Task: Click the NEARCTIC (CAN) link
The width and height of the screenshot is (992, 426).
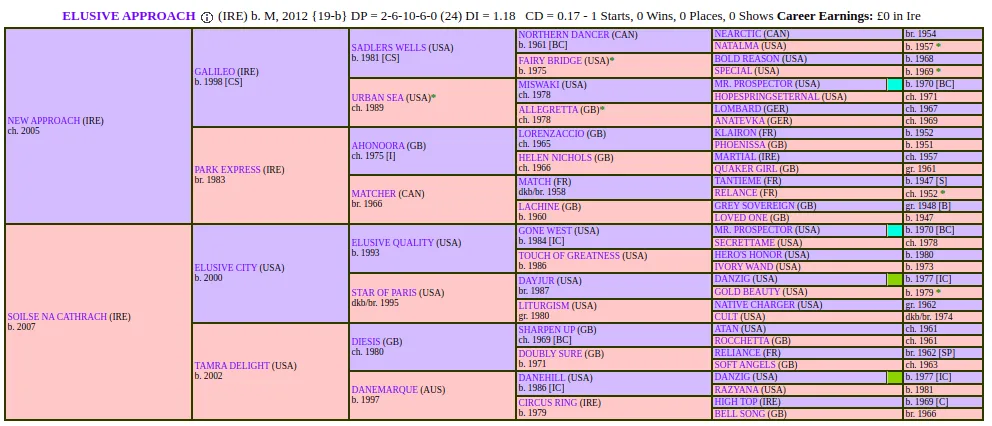Action: point(738,34)
